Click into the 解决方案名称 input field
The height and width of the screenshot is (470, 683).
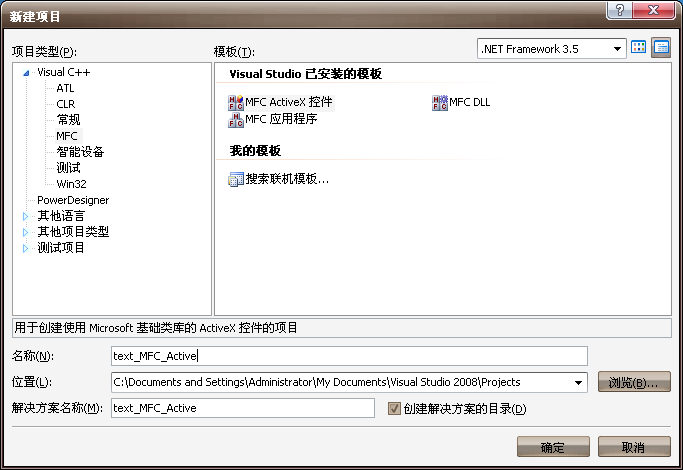click(x=243, y=408)
